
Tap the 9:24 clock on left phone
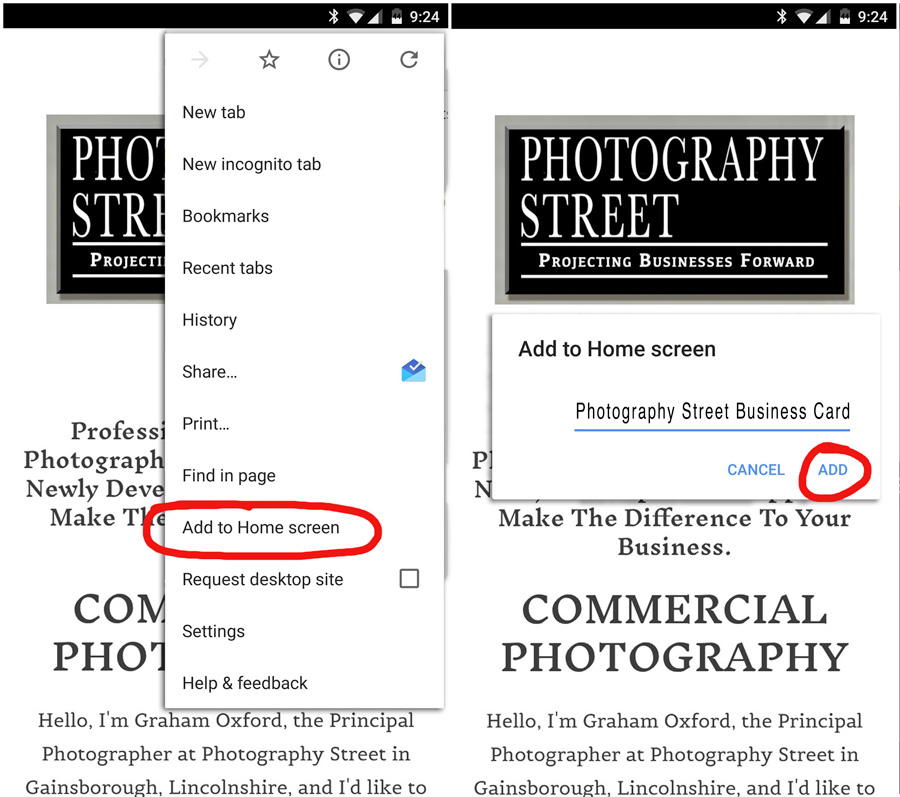click(x=424, y=17)
